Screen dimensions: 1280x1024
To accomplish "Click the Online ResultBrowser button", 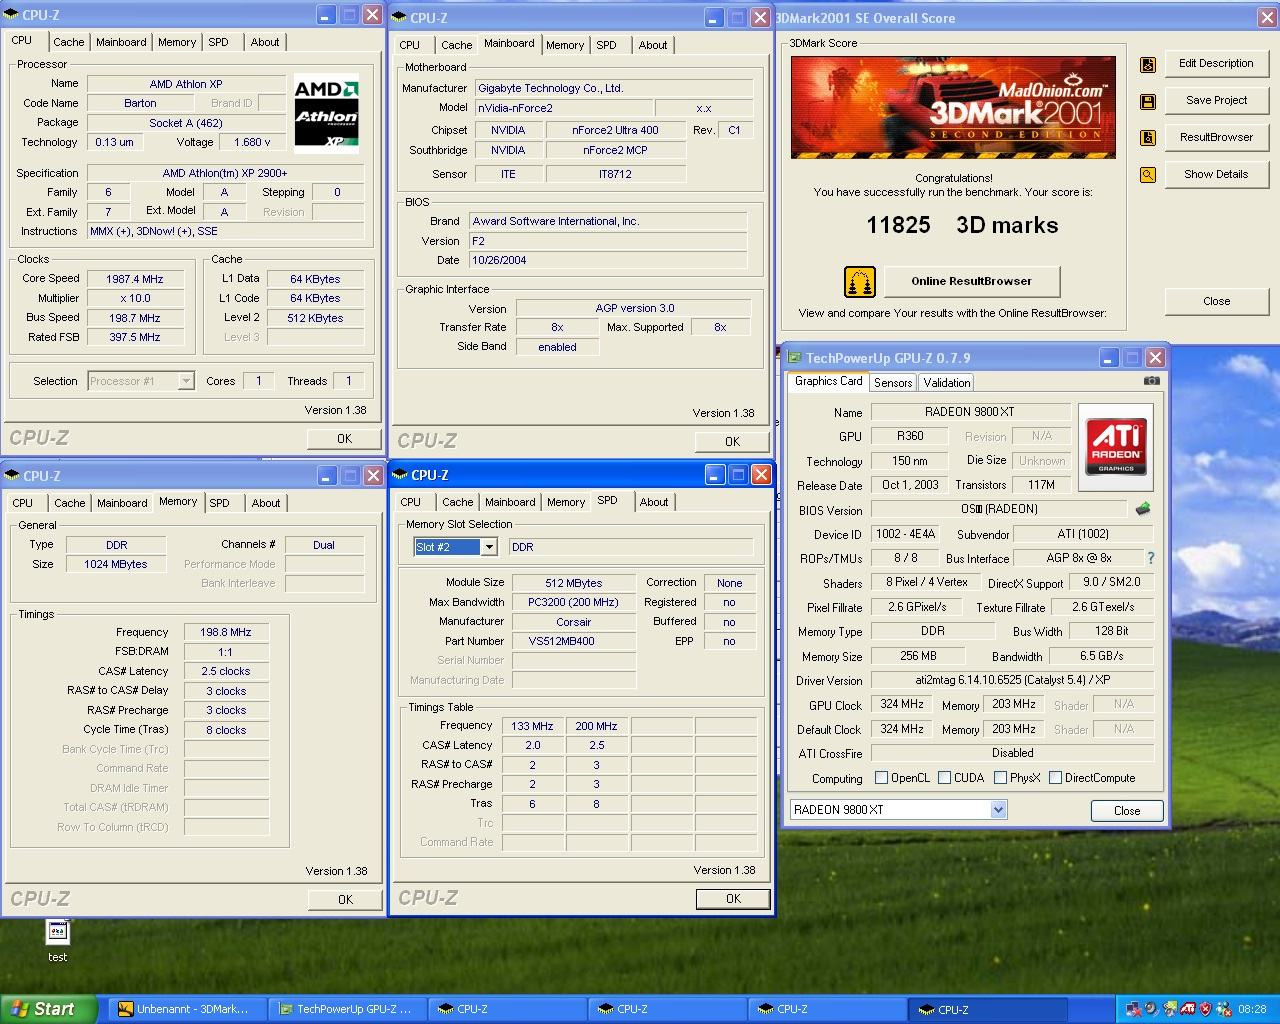I will click(x=971, y=281).
